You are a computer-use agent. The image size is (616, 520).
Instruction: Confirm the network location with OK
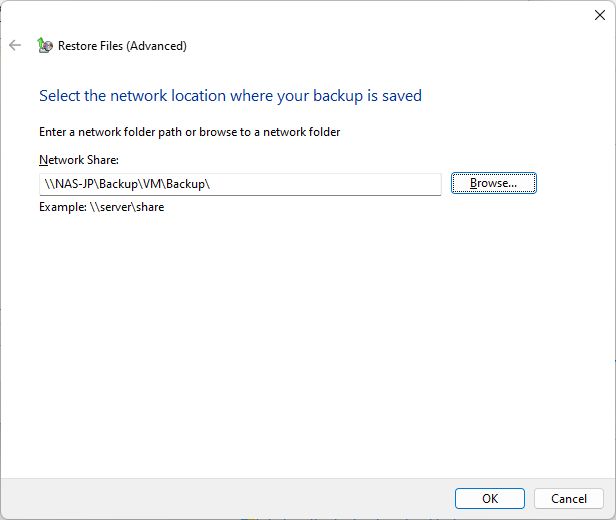coord(490,498)
